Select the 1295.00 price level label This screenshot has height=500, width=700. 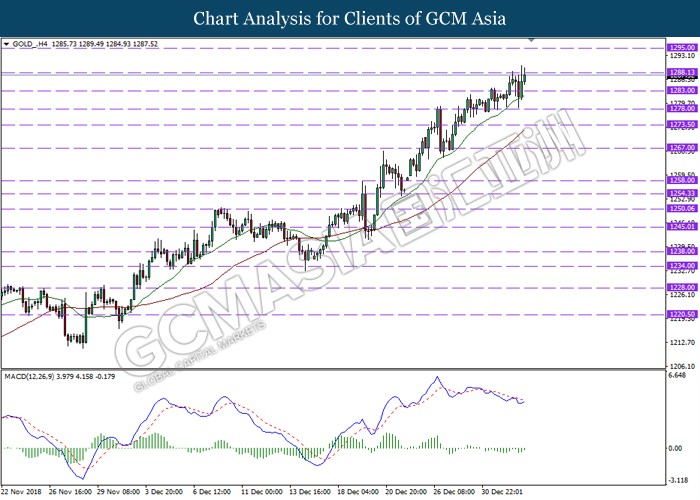tap(682, 48)
